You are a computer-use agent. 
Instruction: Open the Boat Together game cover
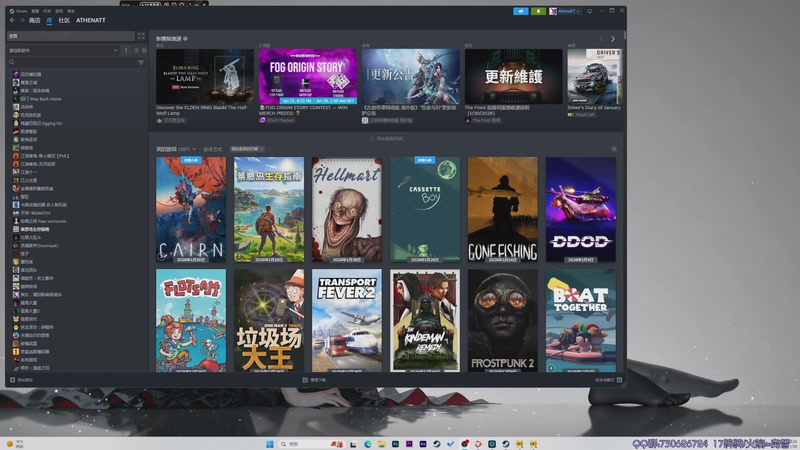(x=581, y=320)
